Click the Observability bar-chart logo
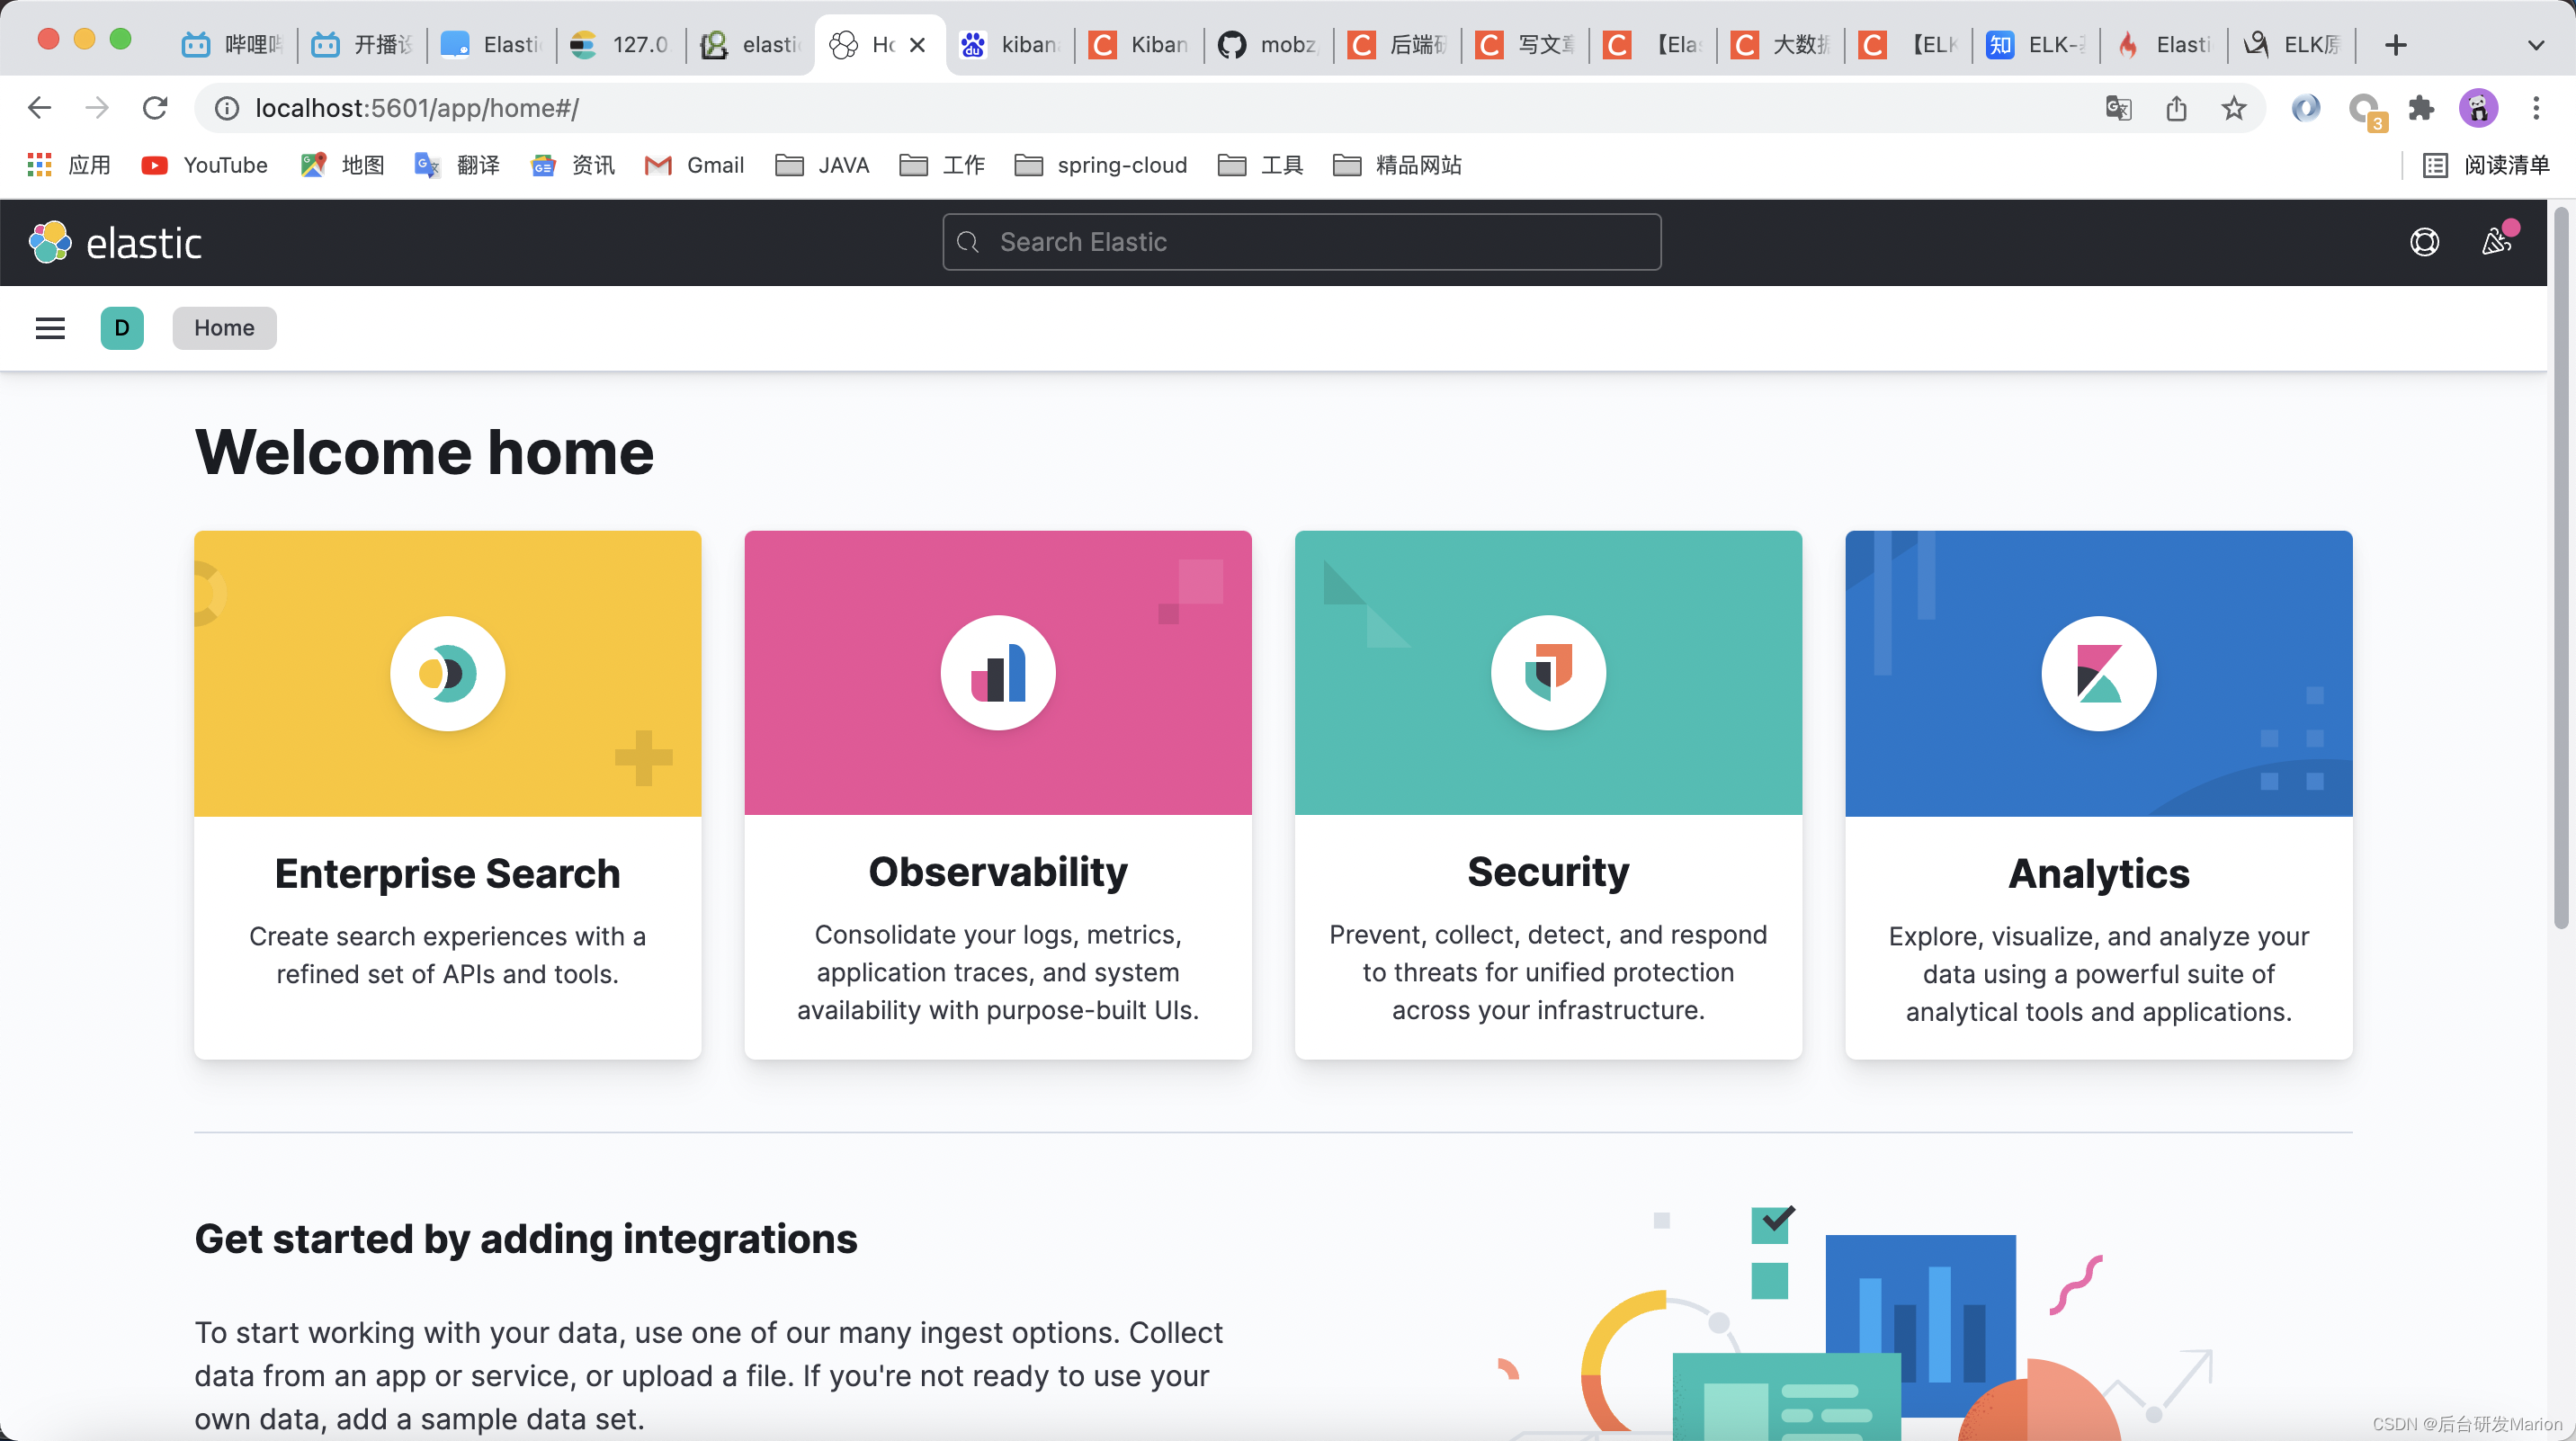Image resolution: width=2576 pixels, height=1441 pixels. coord(998,673)
